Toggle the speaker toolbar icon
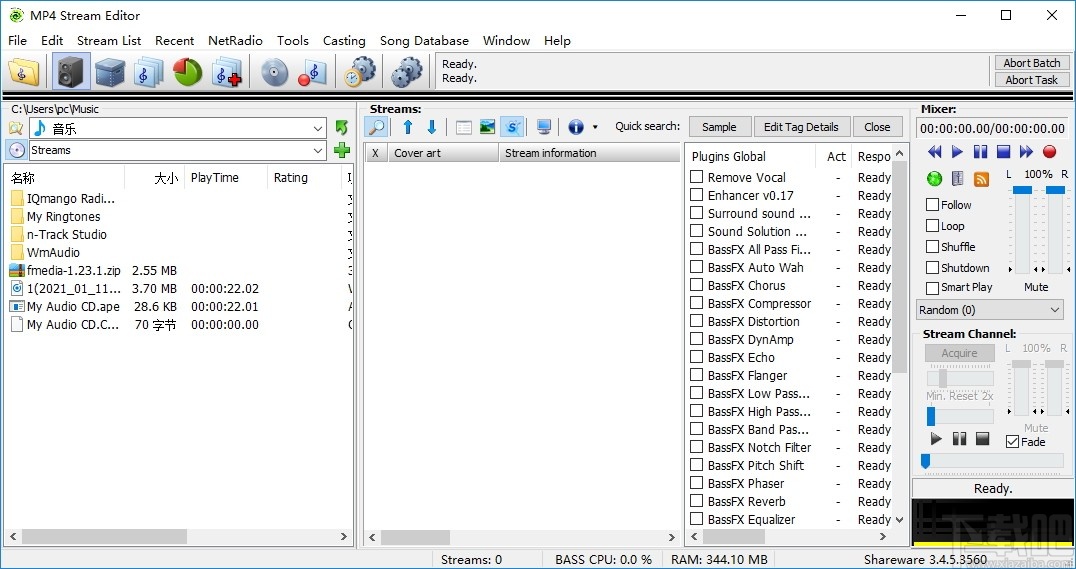Image resolution: width=1076 pixels, height=569 pixels. (x=71, y=71)
